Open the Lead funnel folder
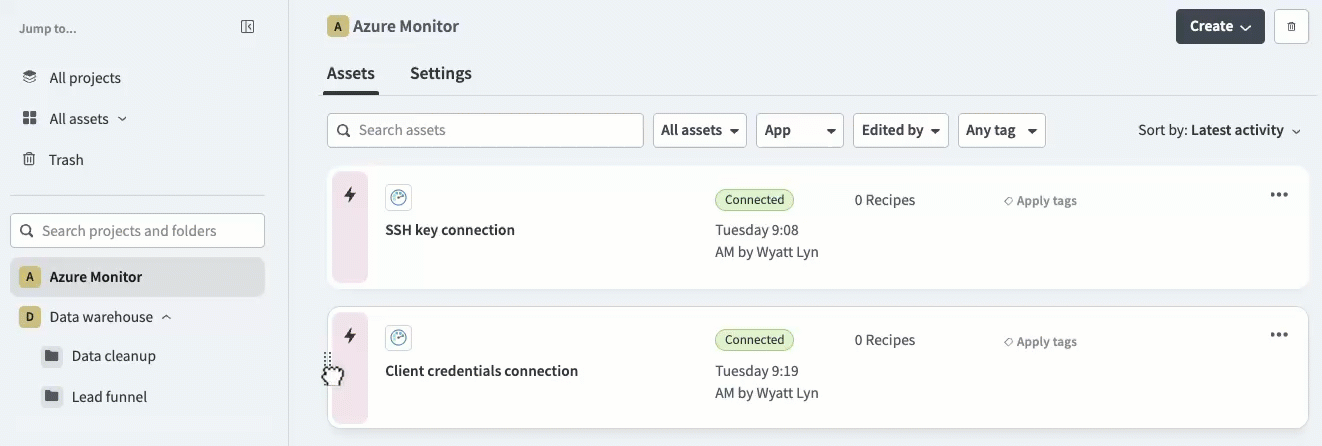The image size is (1322, 446). click(x=109, y=397)
